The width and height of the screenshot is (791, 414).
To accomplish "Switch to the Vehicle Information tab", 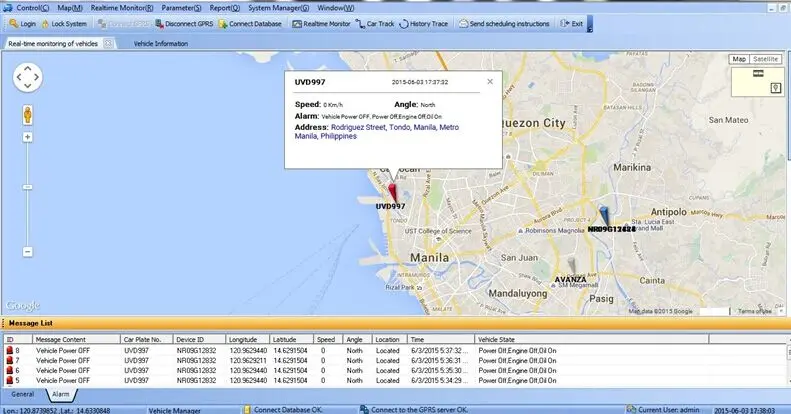I will [160, 44].
